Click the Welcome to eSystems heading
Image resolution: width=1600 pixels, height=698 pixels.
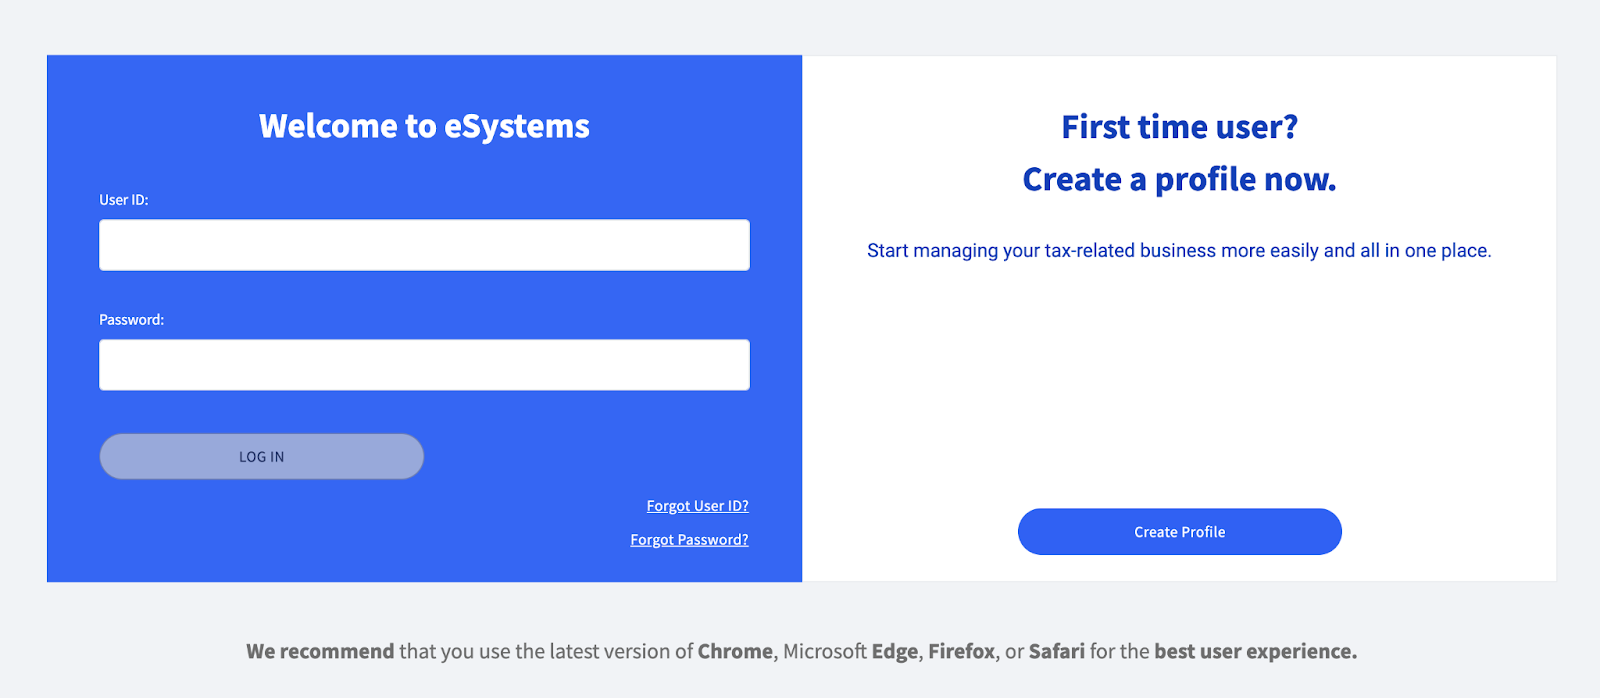(424, 126)
